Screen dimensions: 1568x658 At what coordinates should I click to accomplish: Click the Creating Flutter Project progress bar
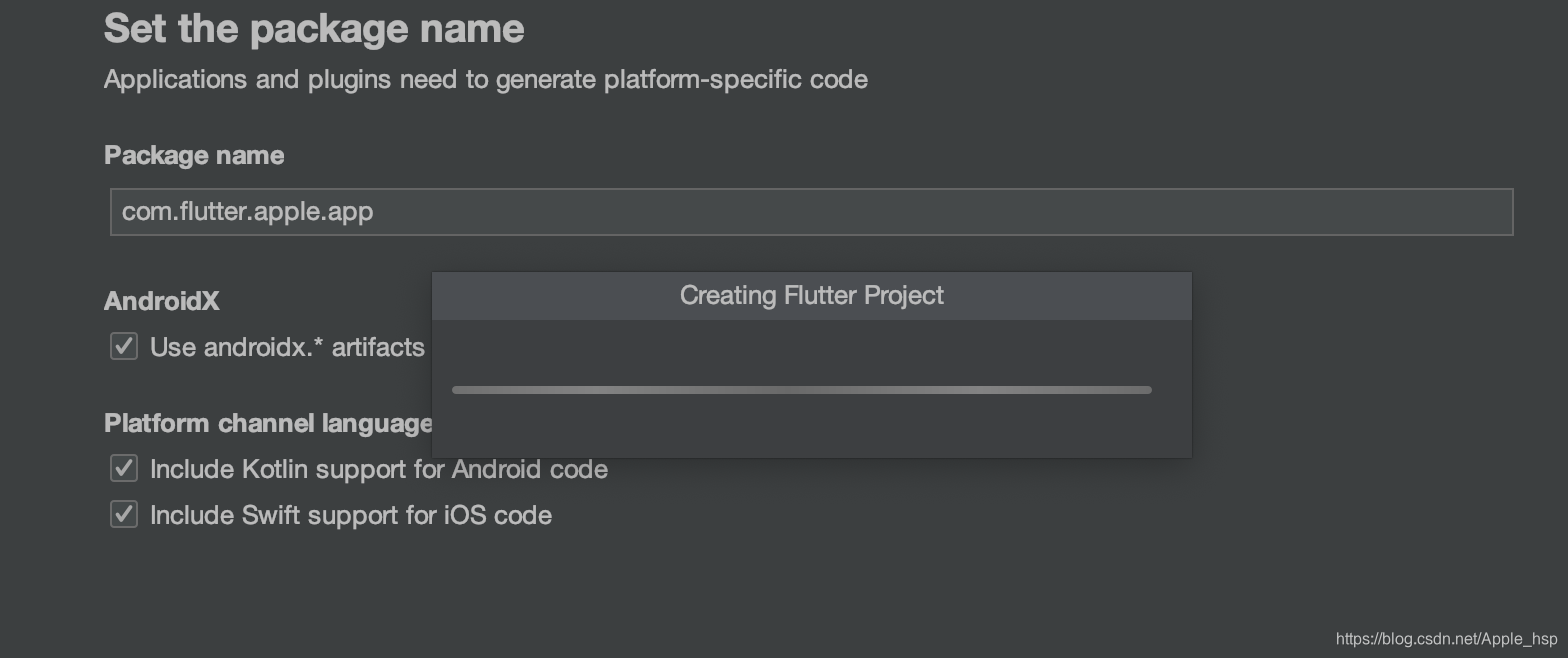pyautogui.click(x=801, y=390)
